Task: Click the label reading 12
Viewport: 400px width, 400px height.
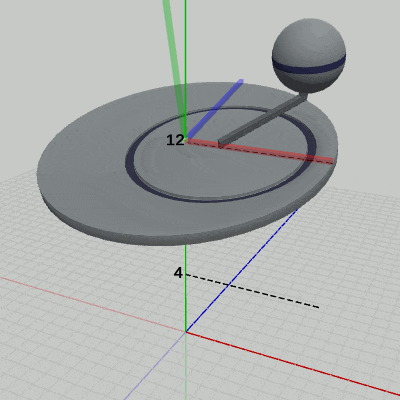Action: click(x=175, y=140)
